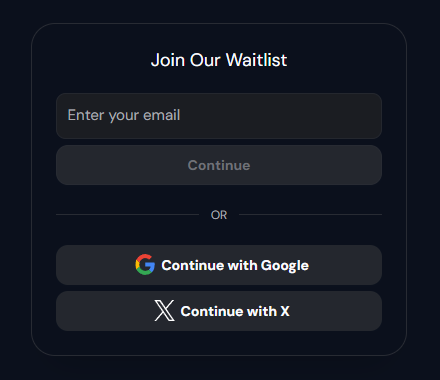Sign up using Continue with Google

click(x=219, y=265)
